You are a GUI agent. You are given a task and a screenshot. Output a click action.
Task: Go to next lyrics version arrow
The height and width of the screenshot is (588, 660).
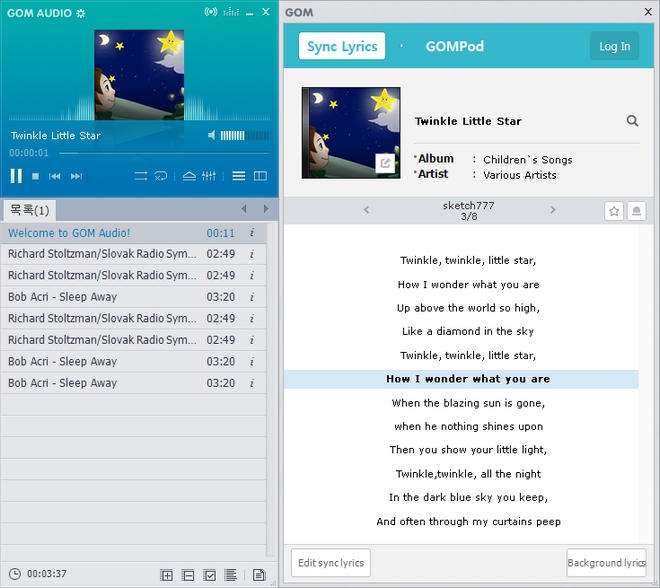coord(553,210)
